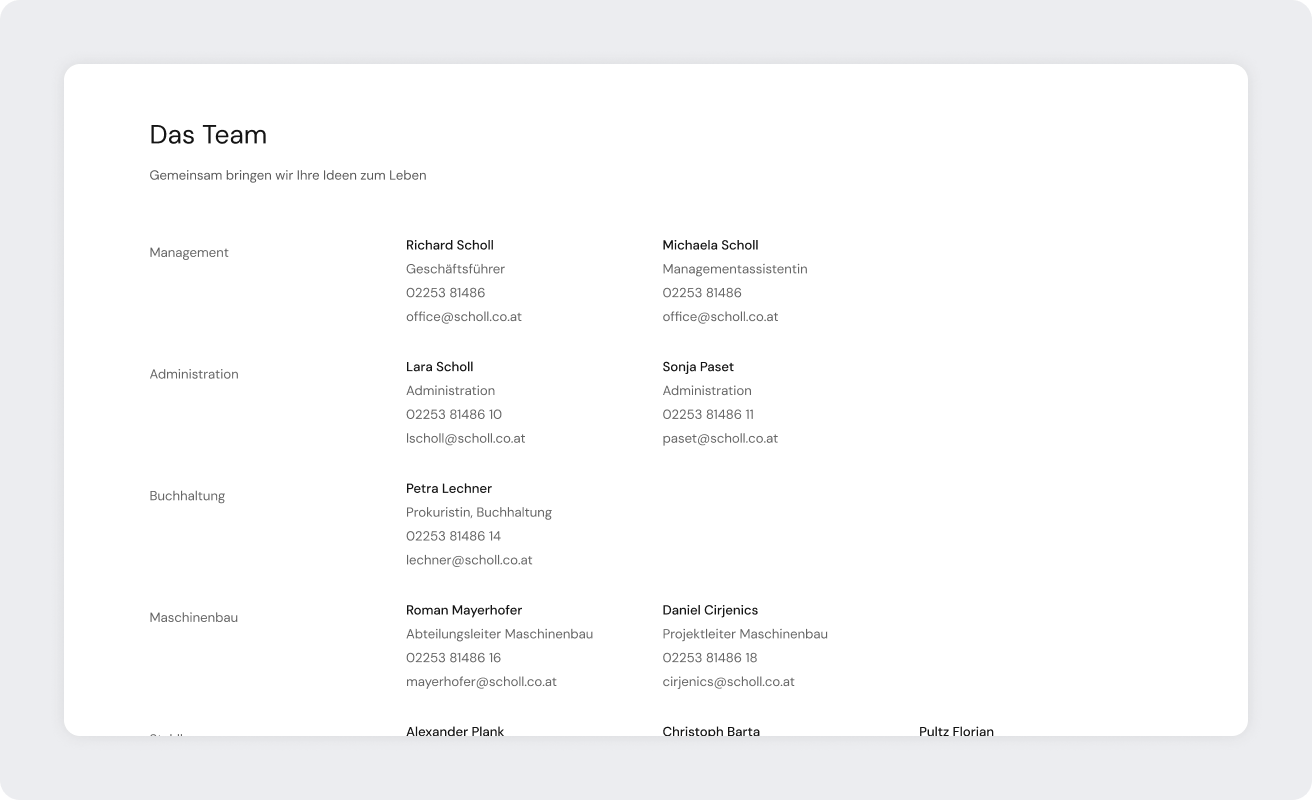1312x800 pixels.
Task: Click phone number 02253 81486 16
Action: pyautogui.click(x=453, y=658)
